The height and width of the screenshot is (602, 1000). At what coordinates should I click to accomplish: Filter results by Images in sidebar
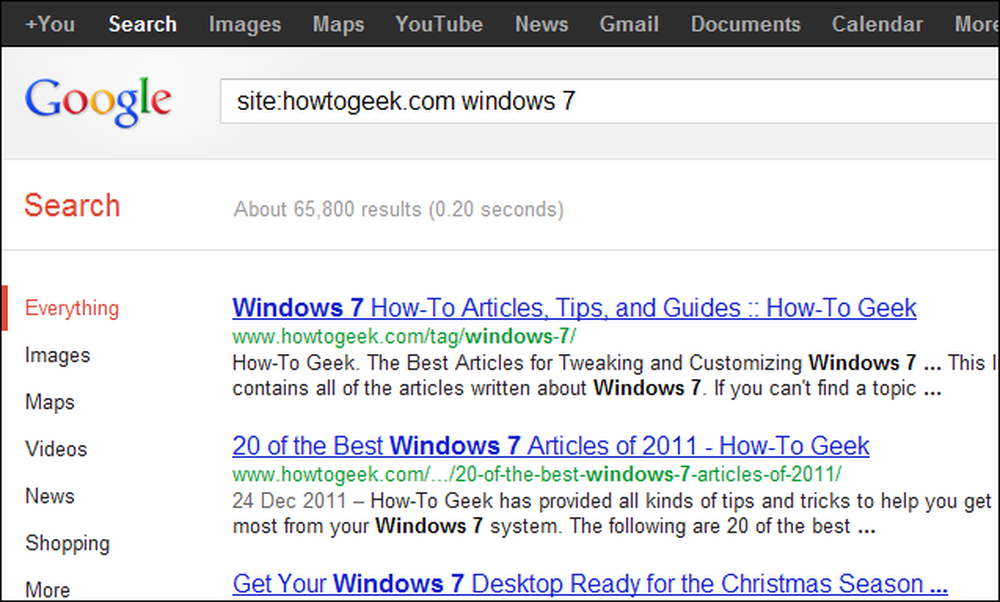pos(57,355)
